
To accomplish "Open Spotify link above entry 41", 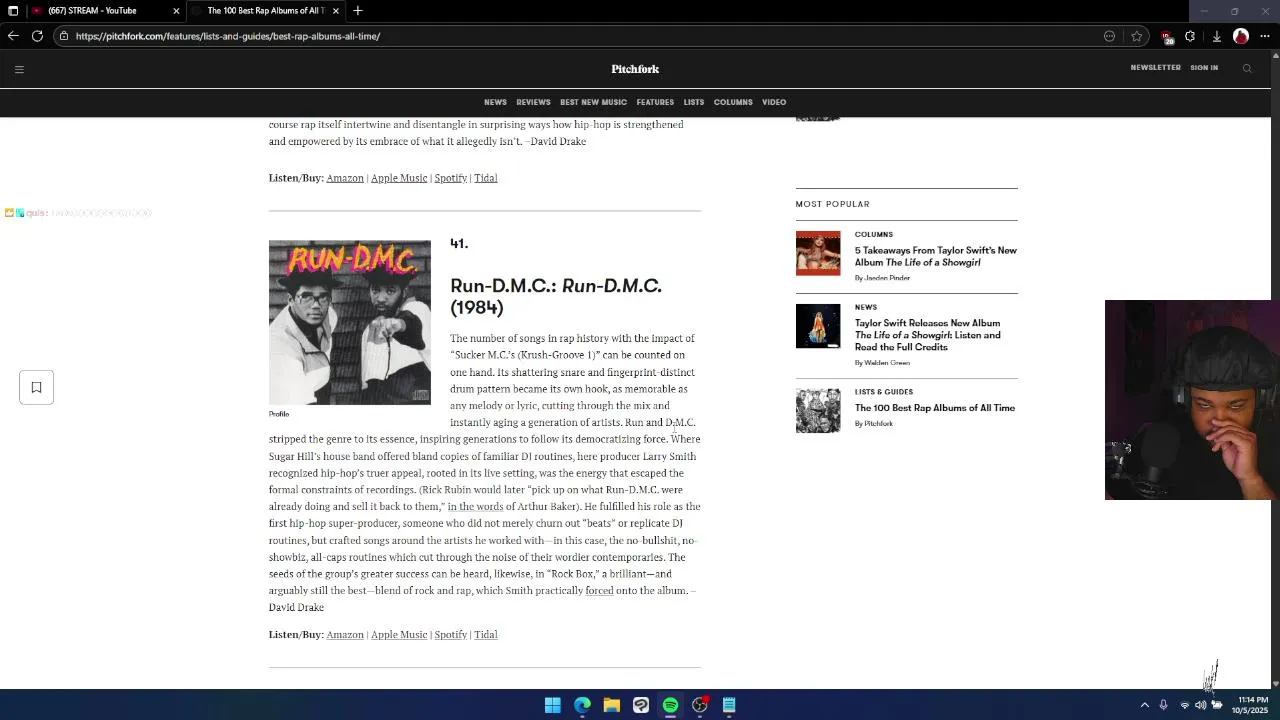I will pyautogui.click(x=450, y=178).
